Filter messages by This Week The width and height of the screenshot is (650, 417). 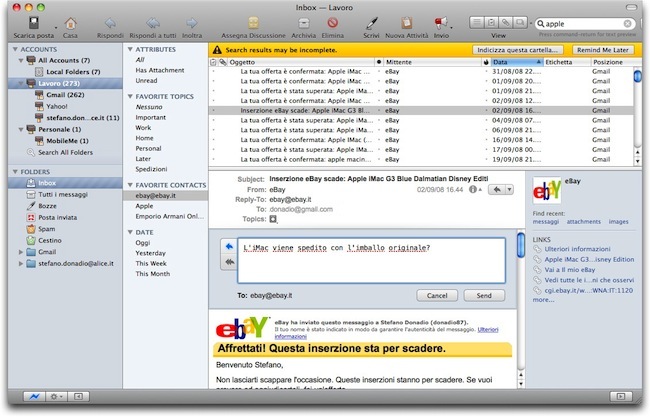[151, 263]
